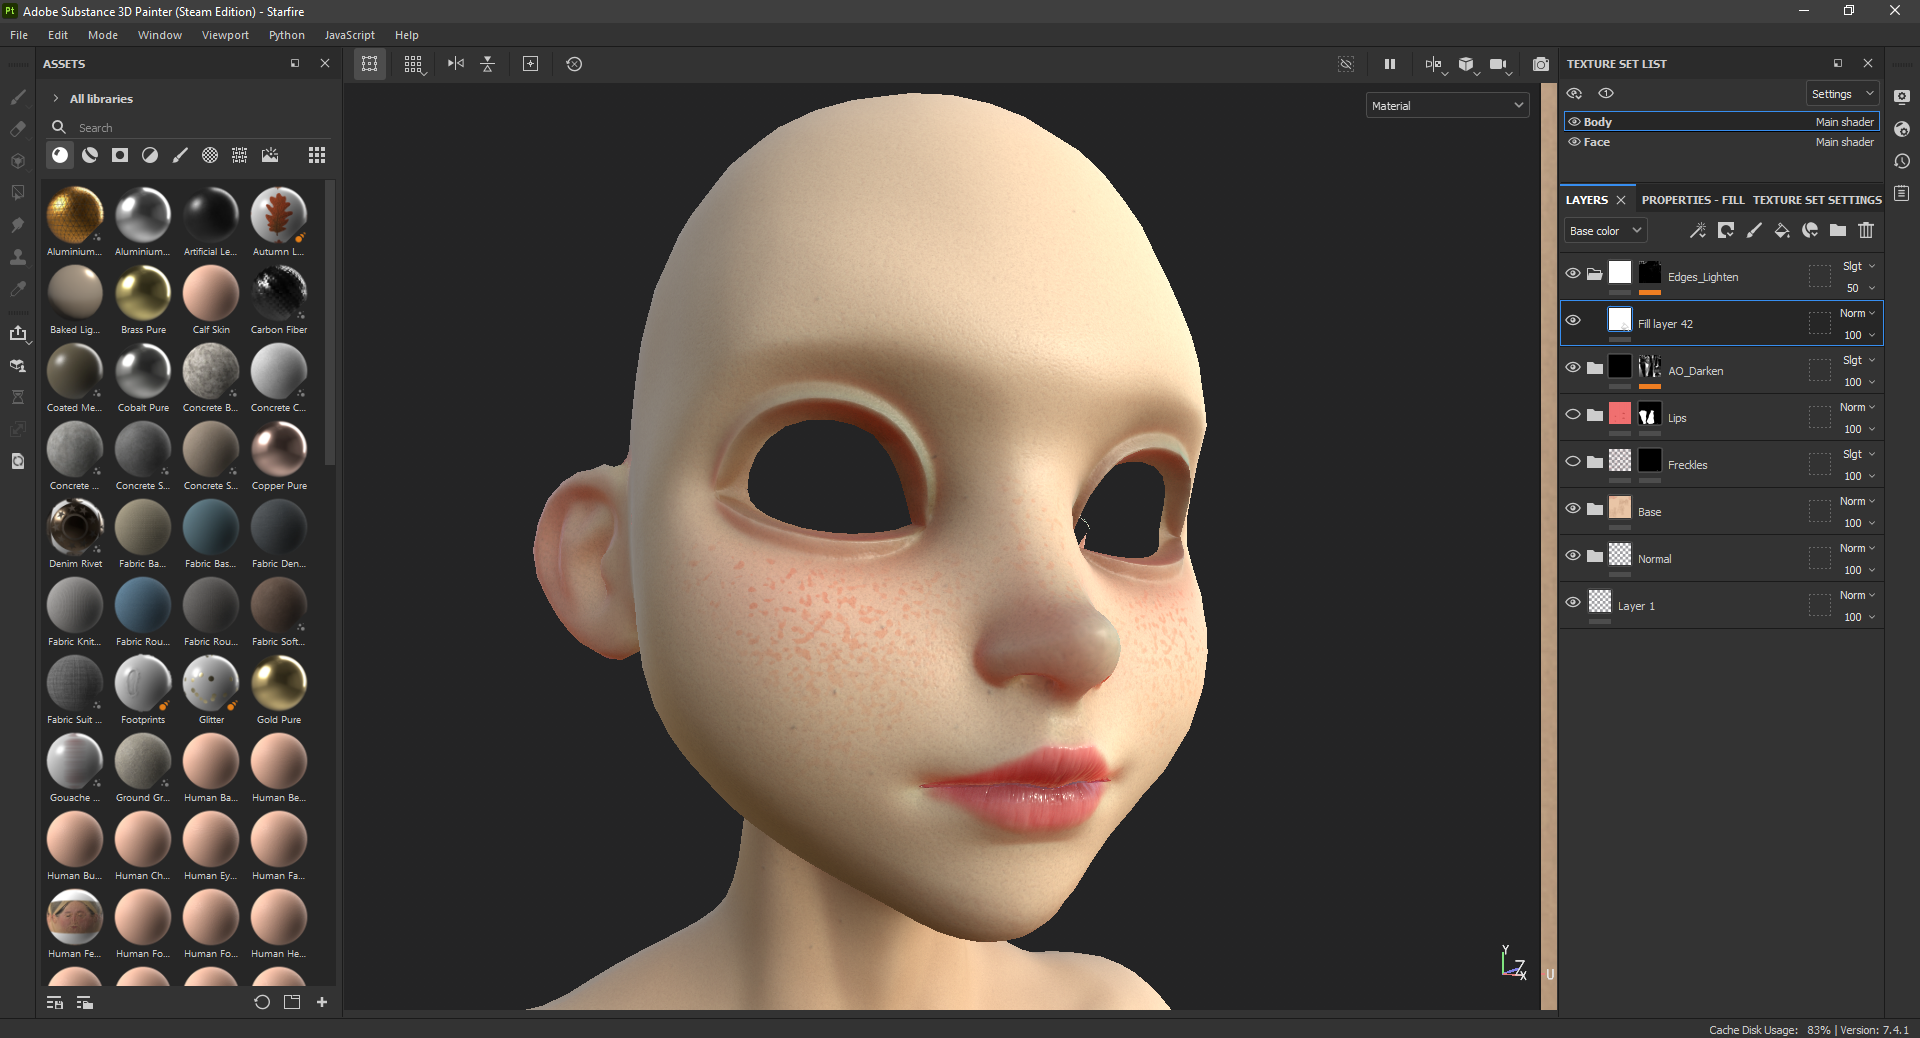
Task: Pause rendering with the pause icon
Action: coord(1389,64)
